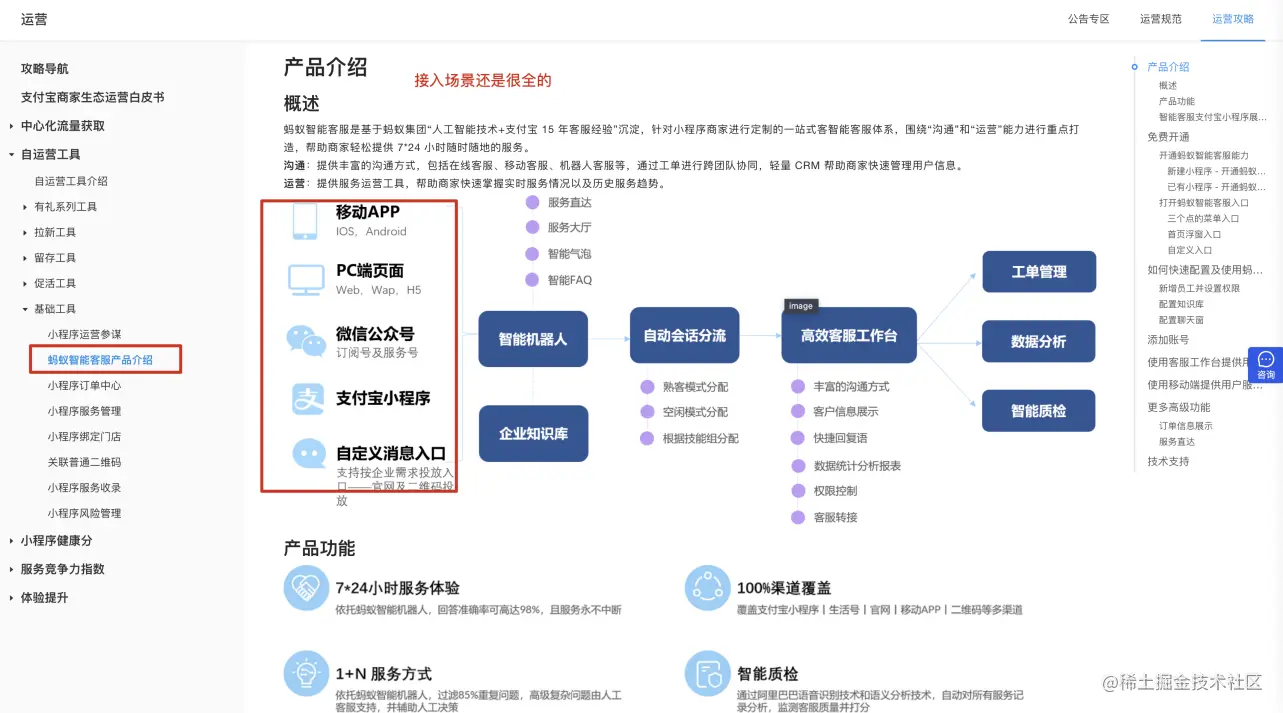1283x713 pixels.
Task: Expand the 服务竞争力指数 section arrow
Action: coord(11,569)
